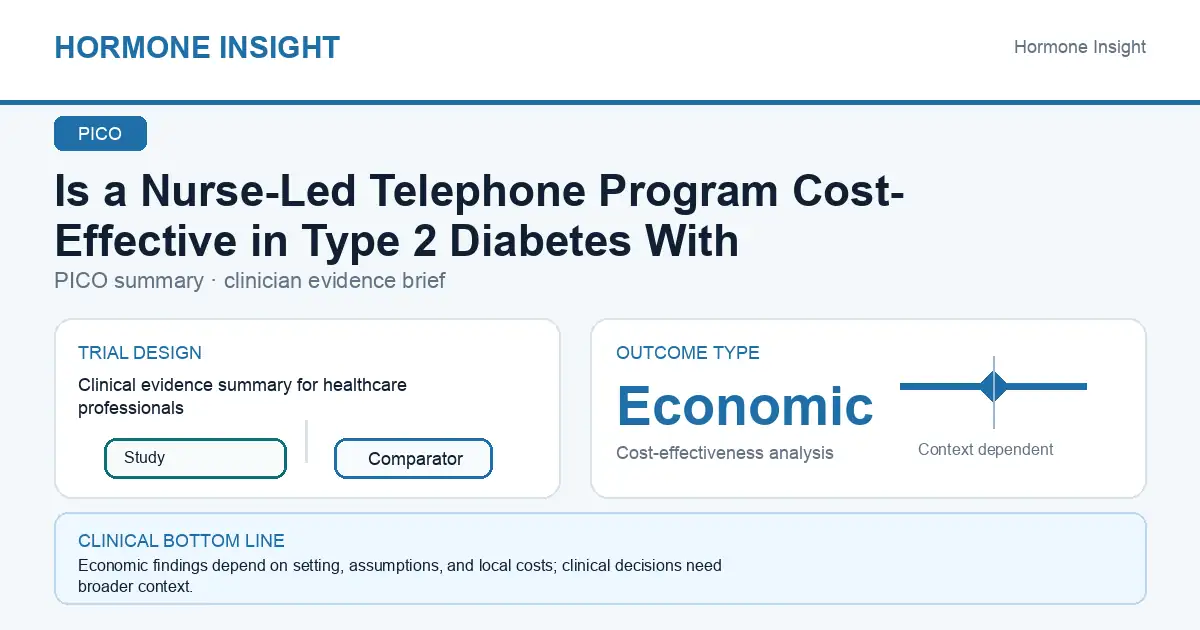Select the PICO tag badge
The image size is (1200, 630).
100,134
